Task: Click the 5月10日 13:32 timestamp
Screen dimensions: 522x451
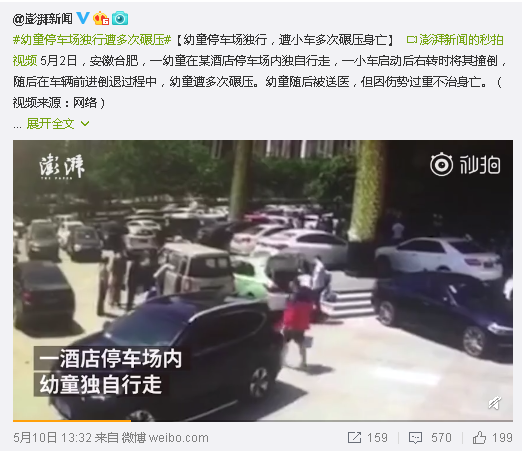Action: pos(53,438)
